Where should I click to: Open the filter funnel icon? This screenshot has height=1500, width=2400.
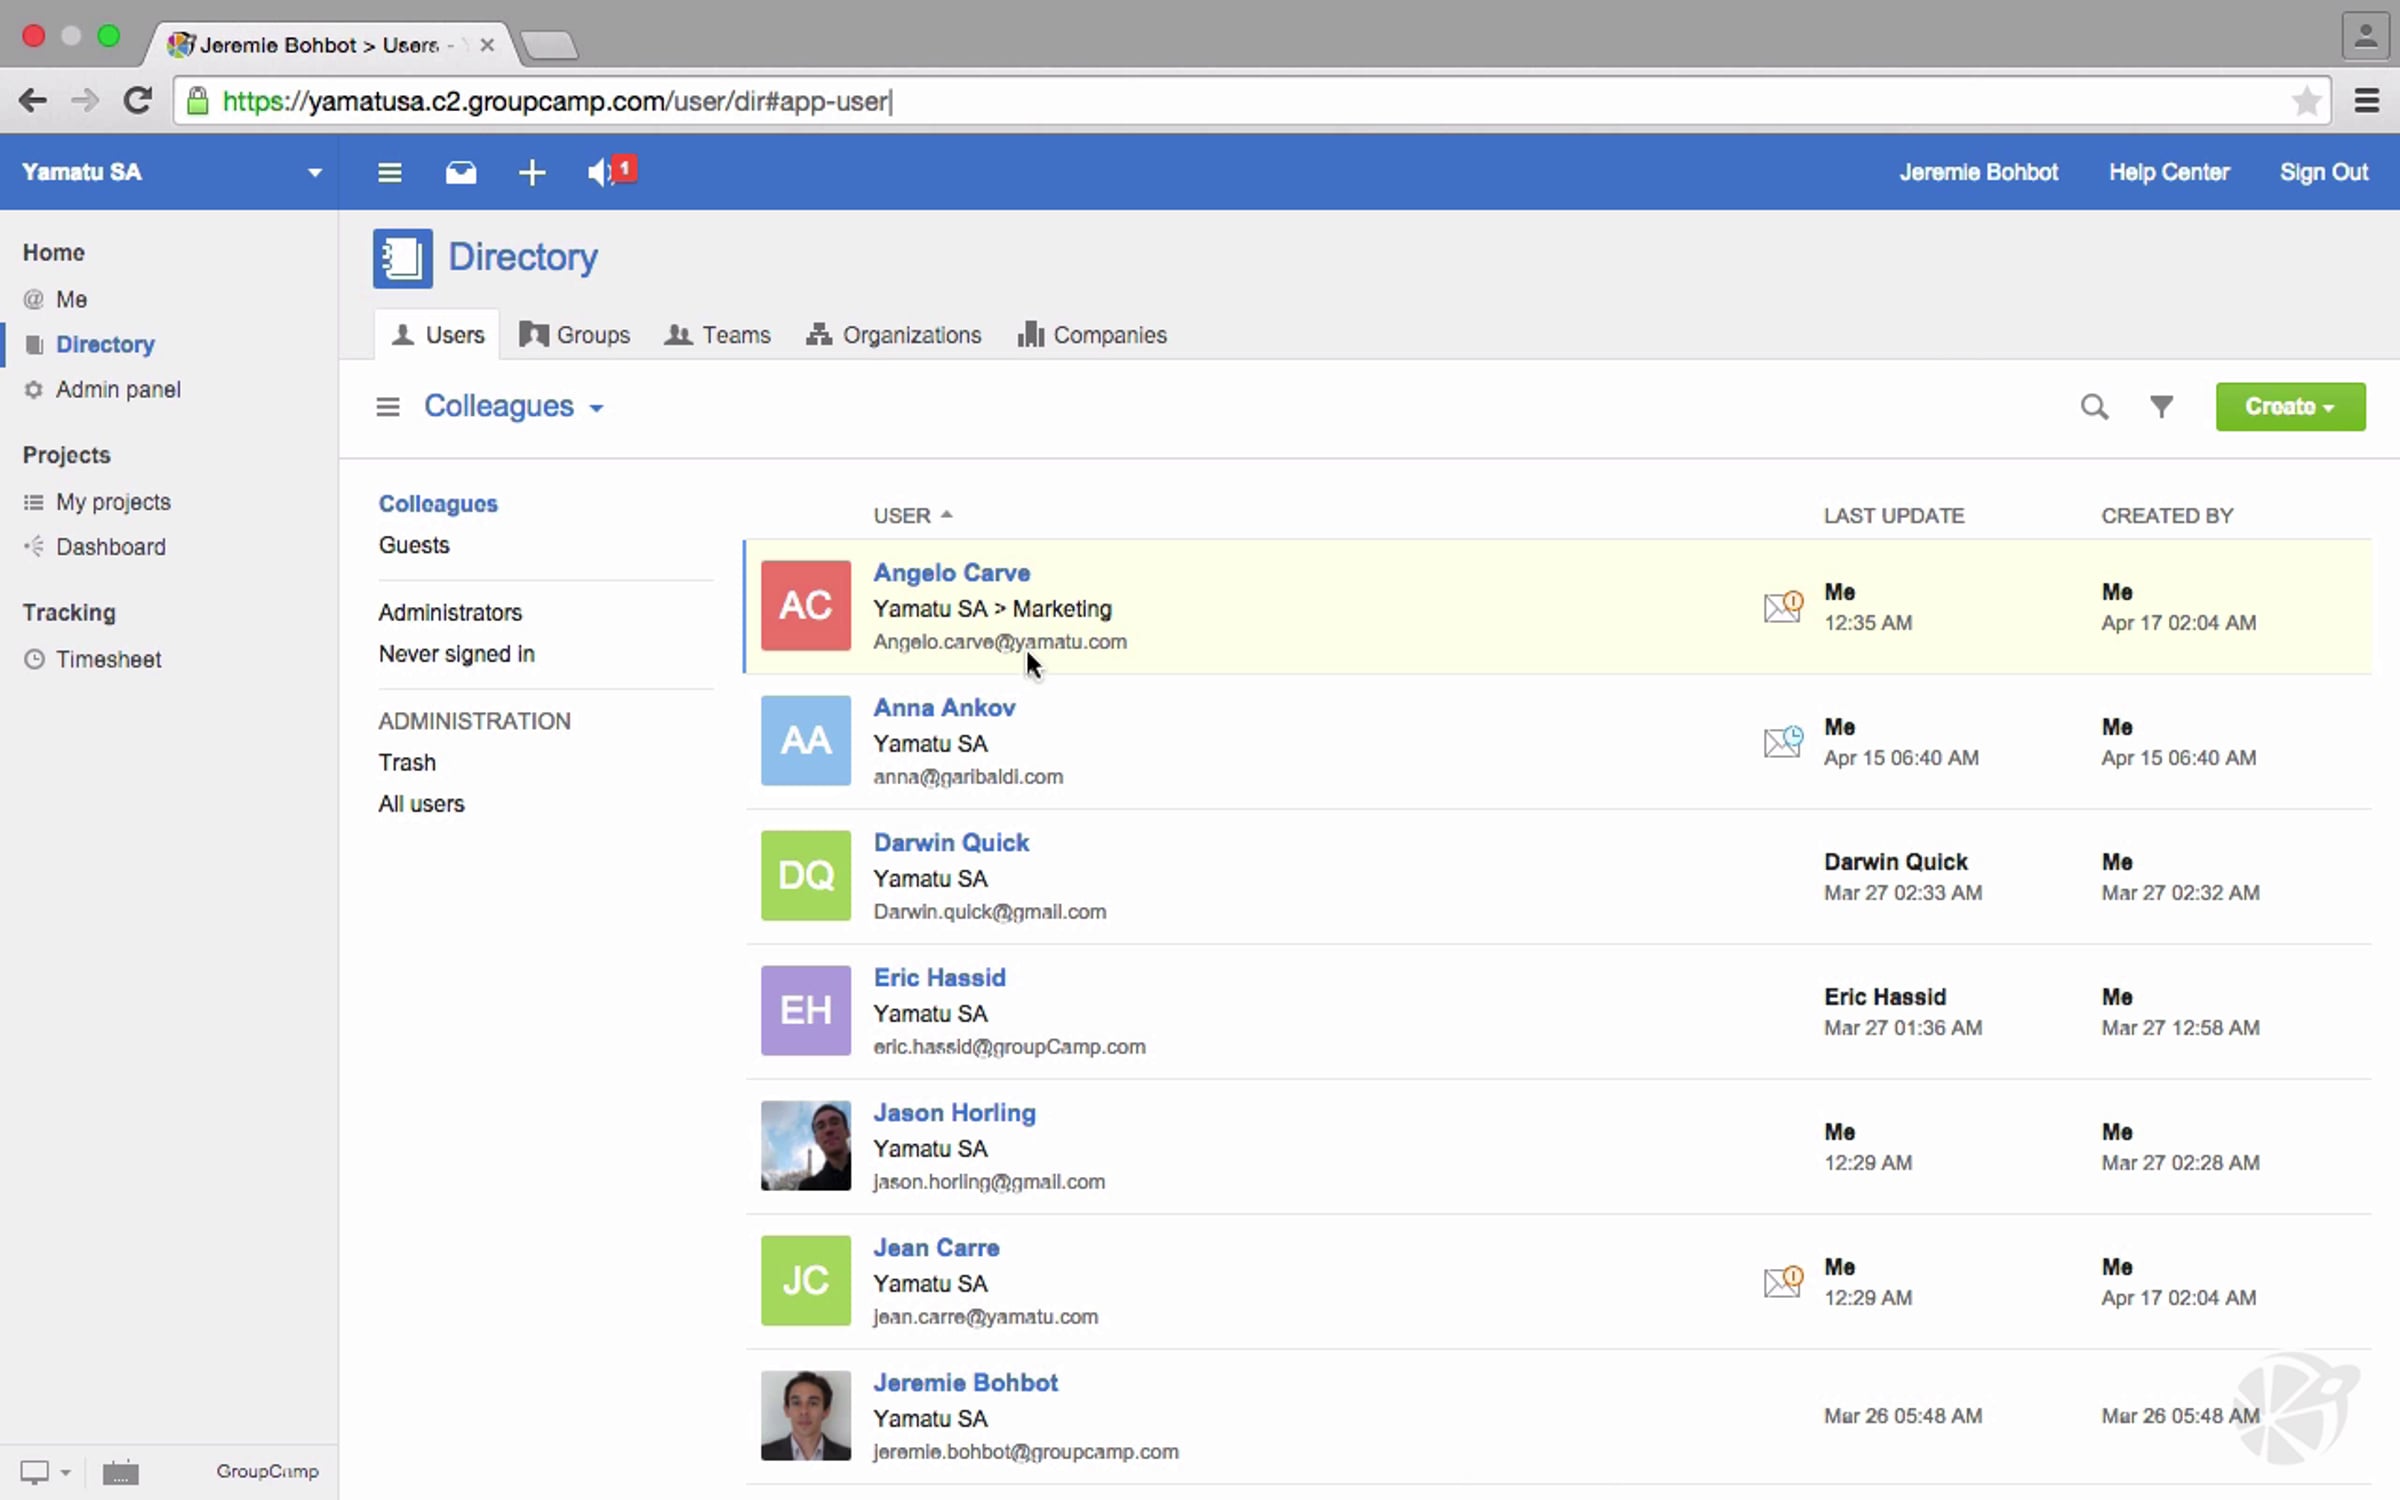click(x=2161, y=407)
